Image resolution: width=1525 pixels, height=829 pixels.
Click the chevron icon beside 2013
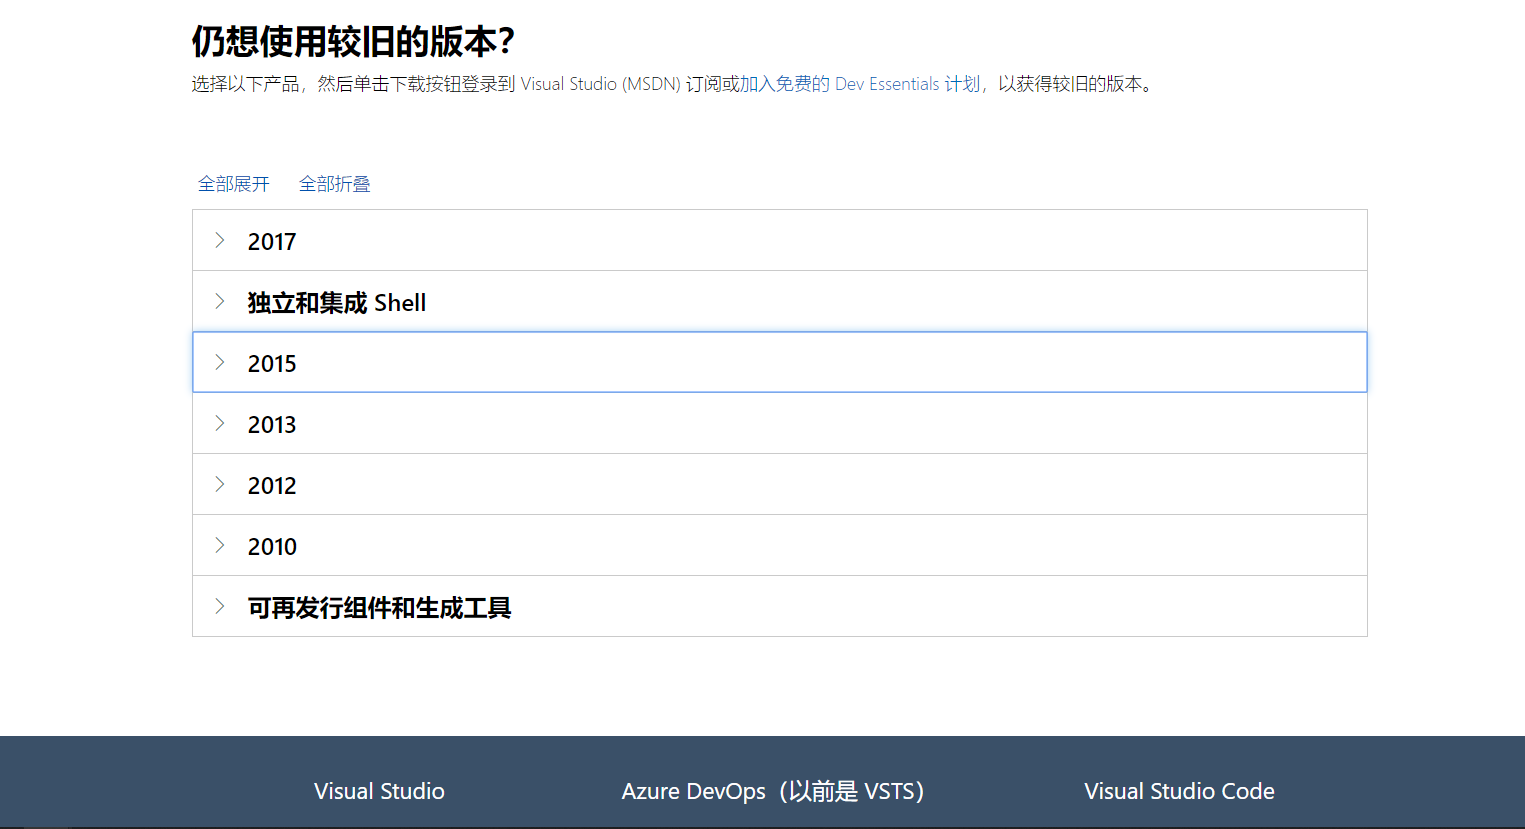(220, 423)
